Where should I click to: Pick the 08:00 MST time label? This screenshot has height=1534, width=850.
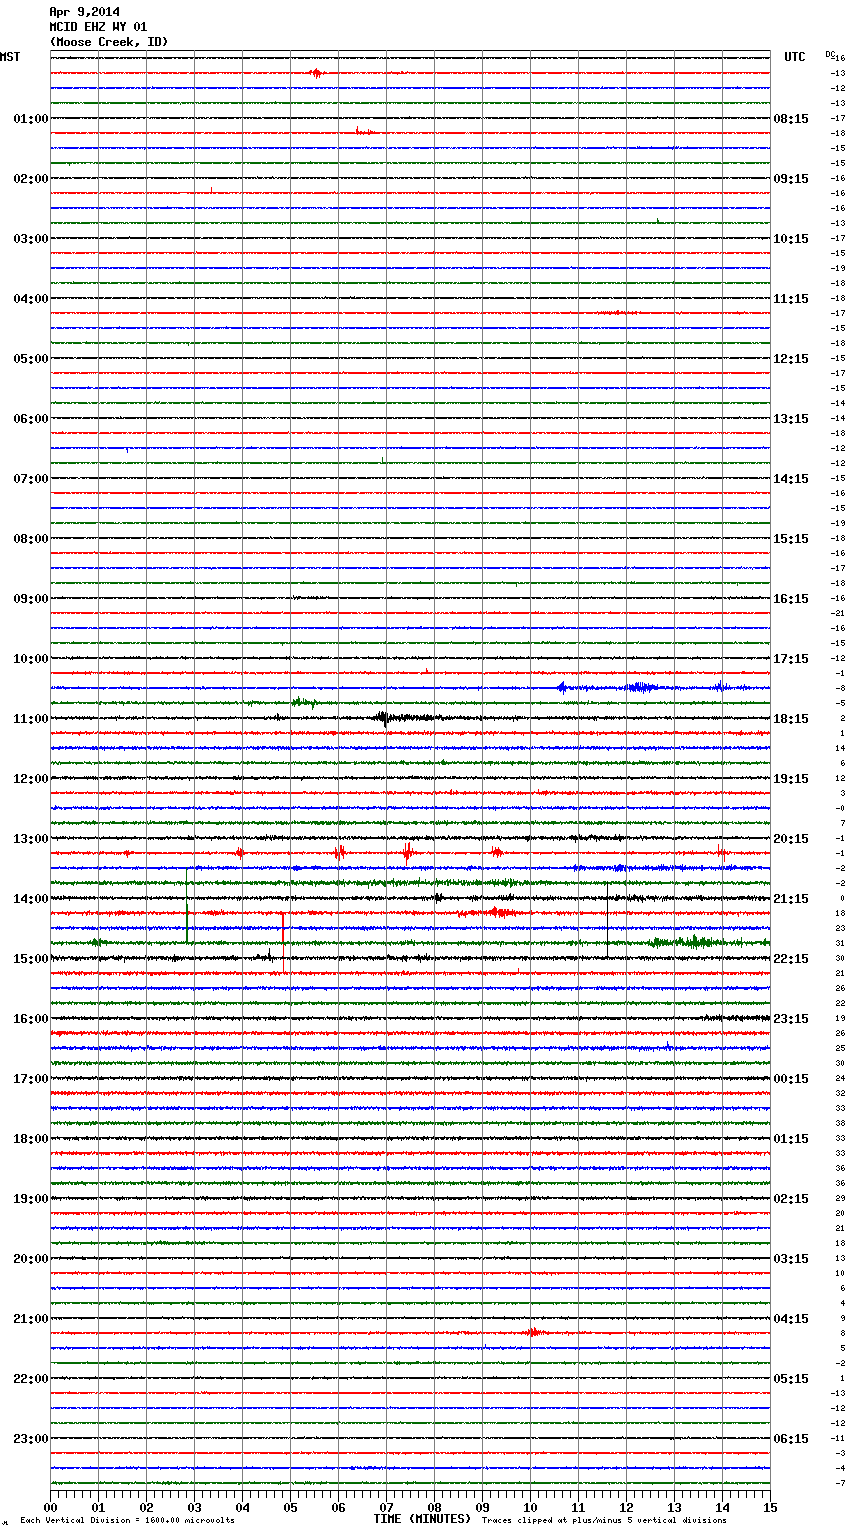click(x=31, y=539)
